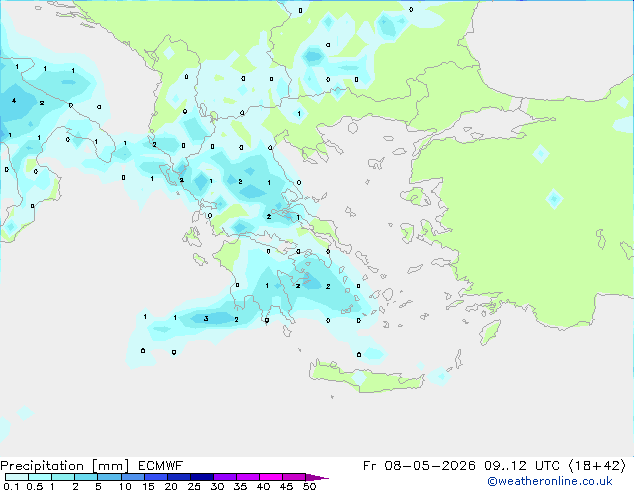Click the 1–2 mm legend swatch
This screenshot has height=490, width=634.
point(63,477)
